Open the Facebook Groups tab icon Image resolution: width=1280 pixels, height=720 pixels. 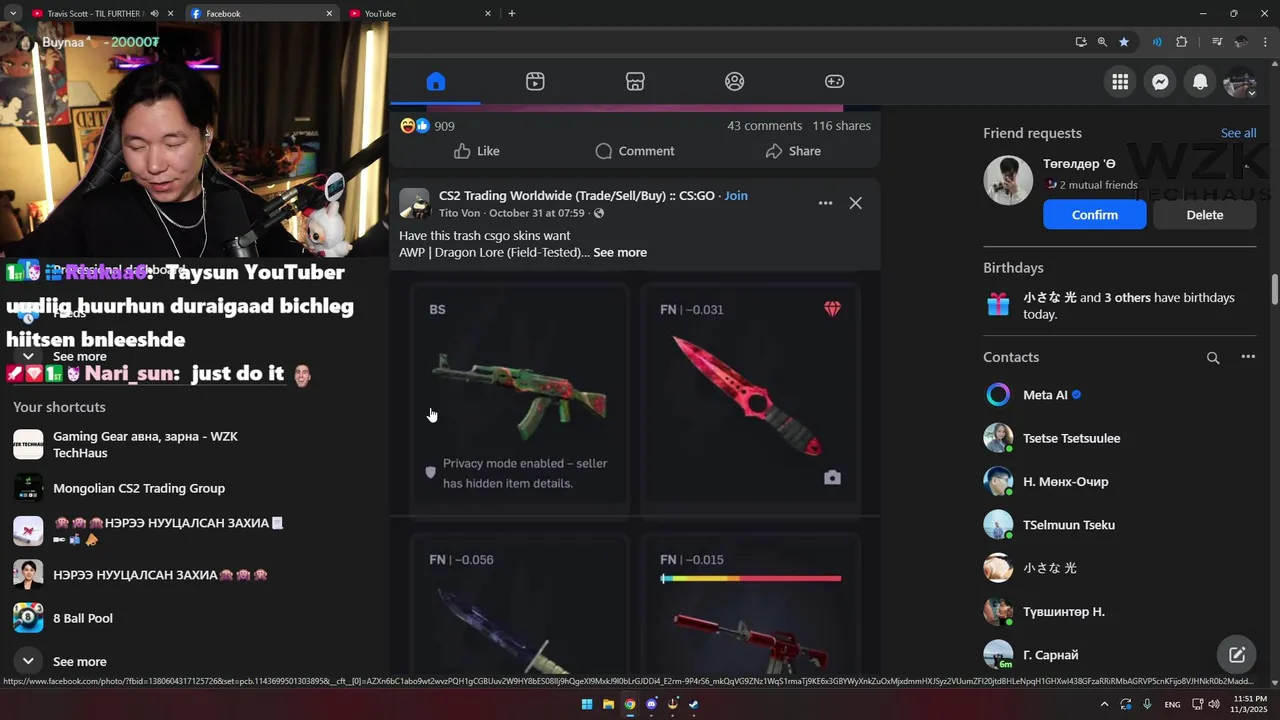[735, 82]
